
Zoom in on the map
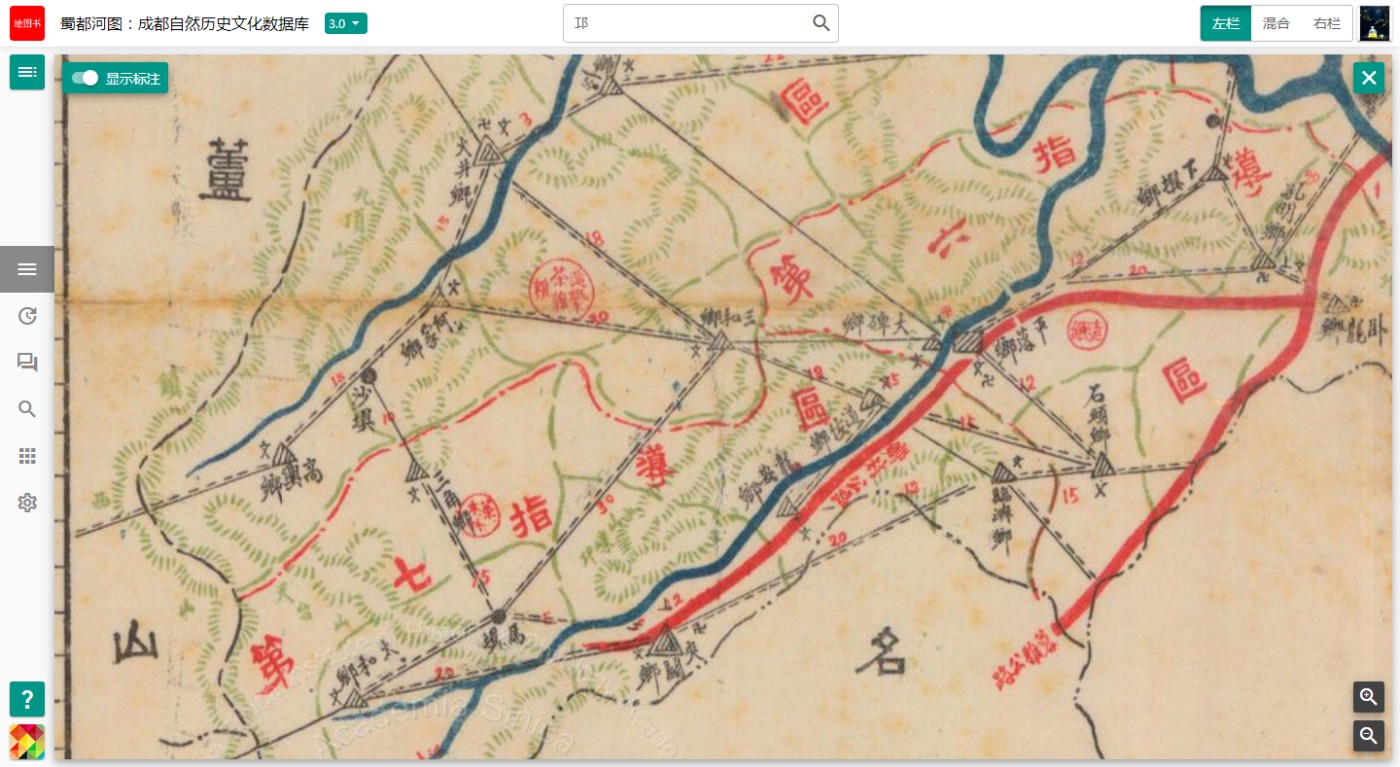coord(1369,697)
